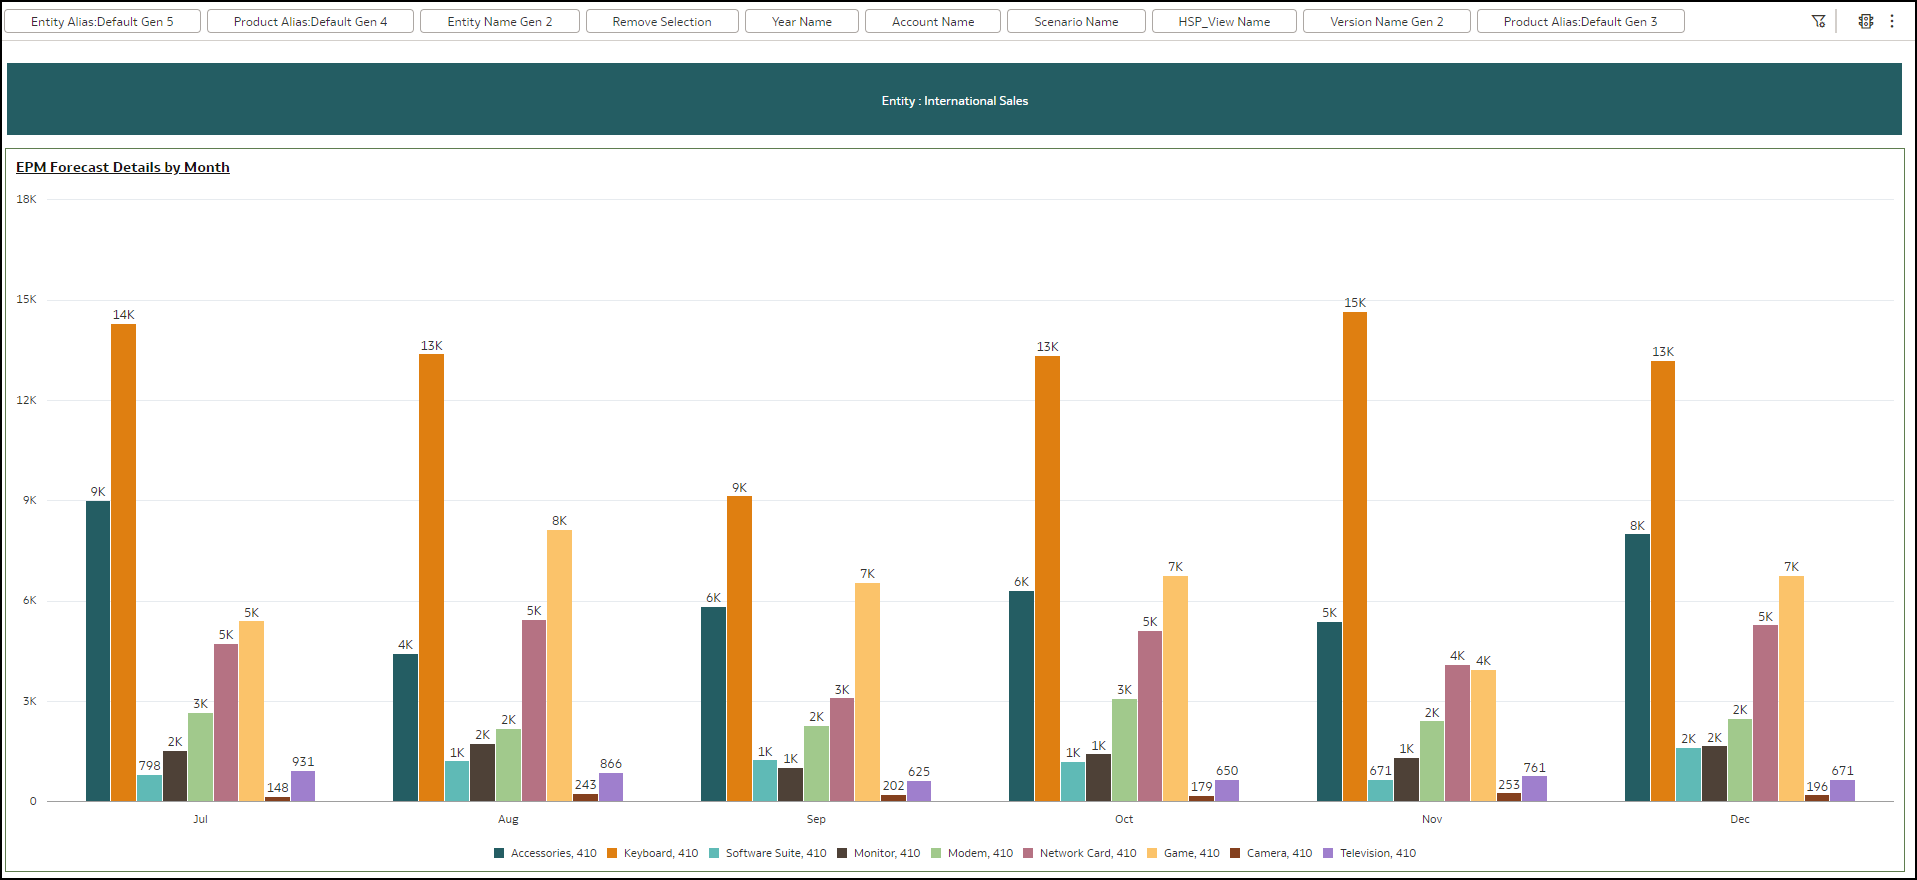Click the Remove Selection button
Screen dimensions: 1917x880
[x=662, y=21]
